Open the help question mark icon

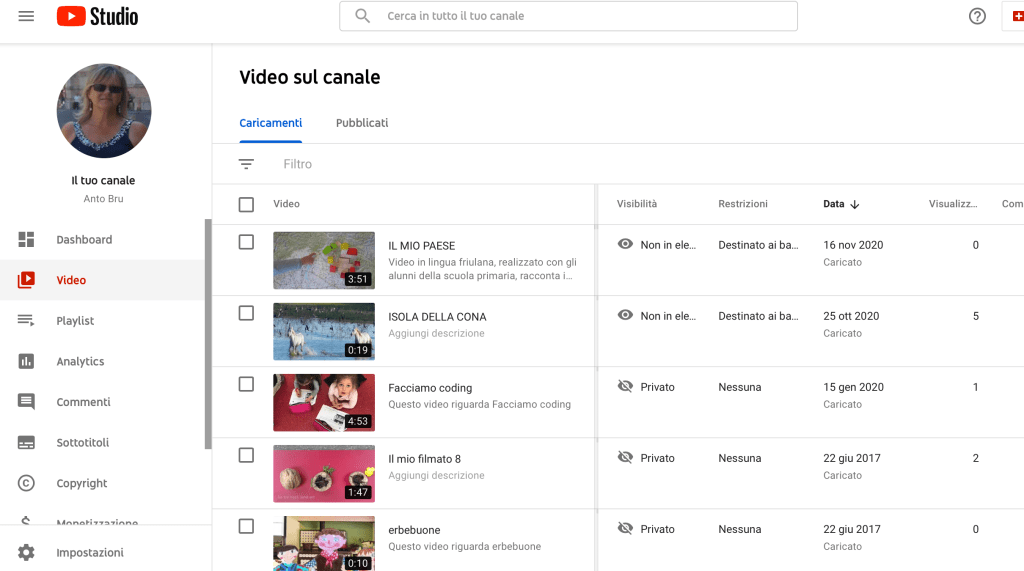click(977, 16)
